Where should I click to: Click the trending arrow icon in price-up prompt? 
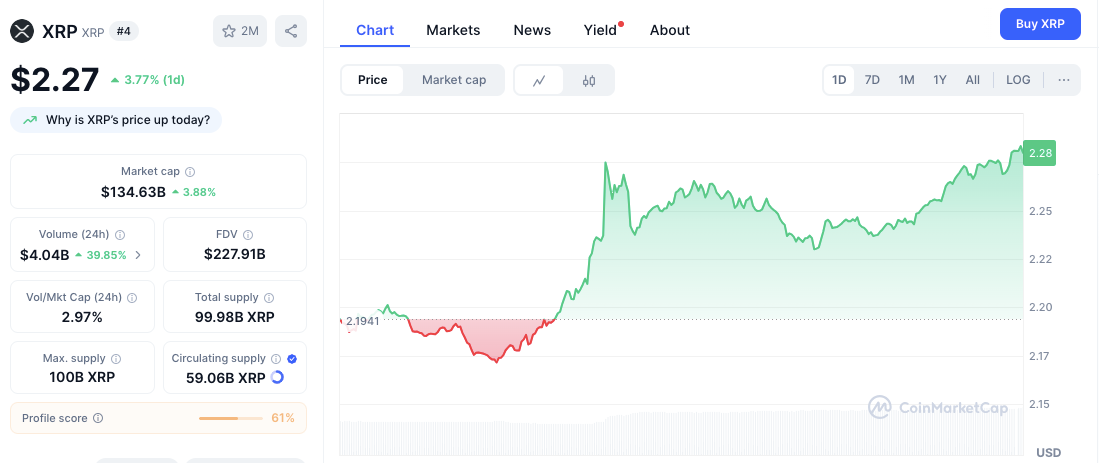(30, 120)
